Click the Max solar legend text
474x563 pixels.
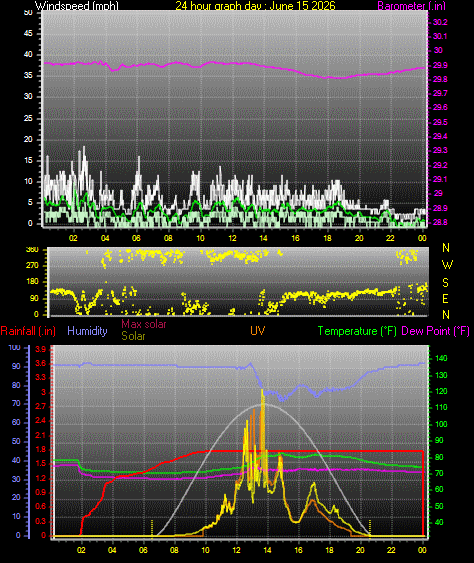144,324
